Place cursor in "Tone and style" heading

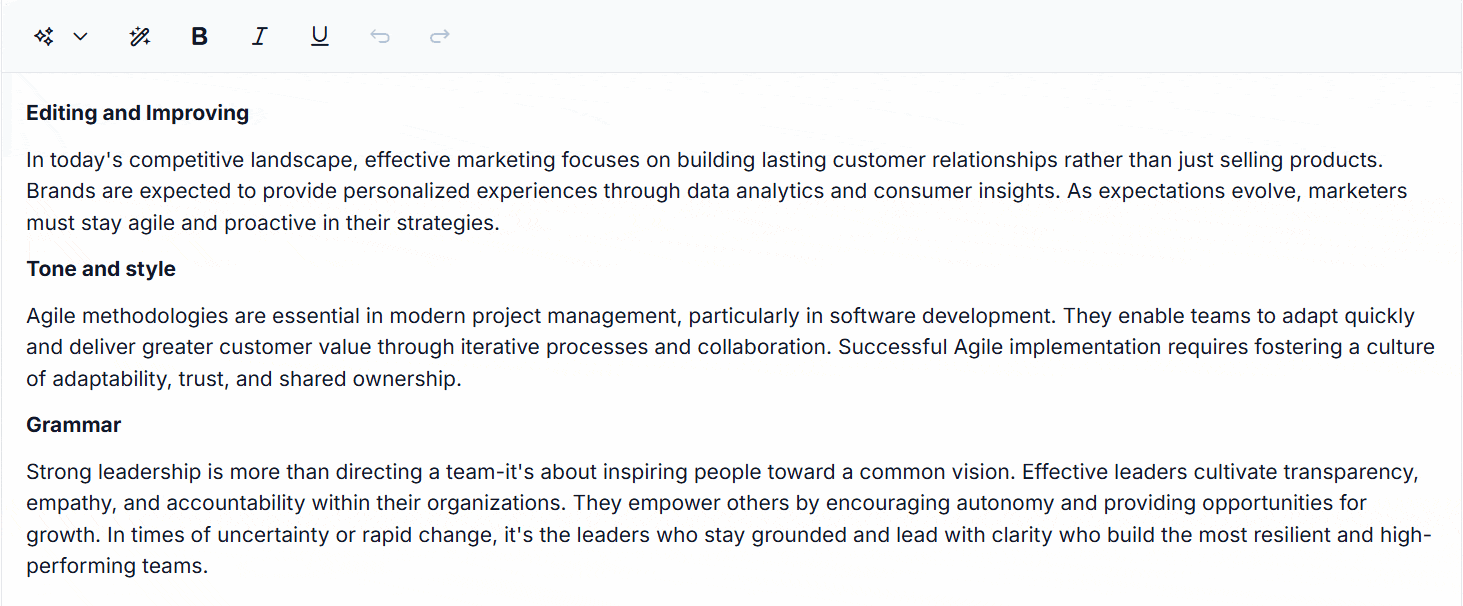(x=101, y=269)
